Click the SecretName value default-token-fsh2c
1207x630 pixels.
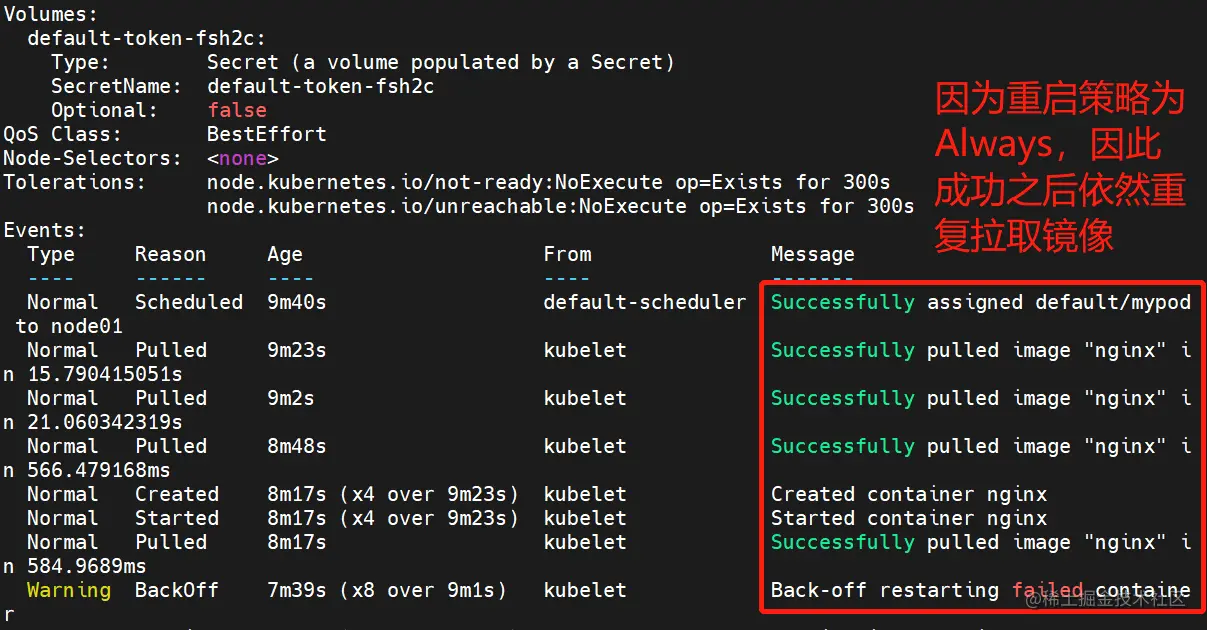tap(320, 87)
